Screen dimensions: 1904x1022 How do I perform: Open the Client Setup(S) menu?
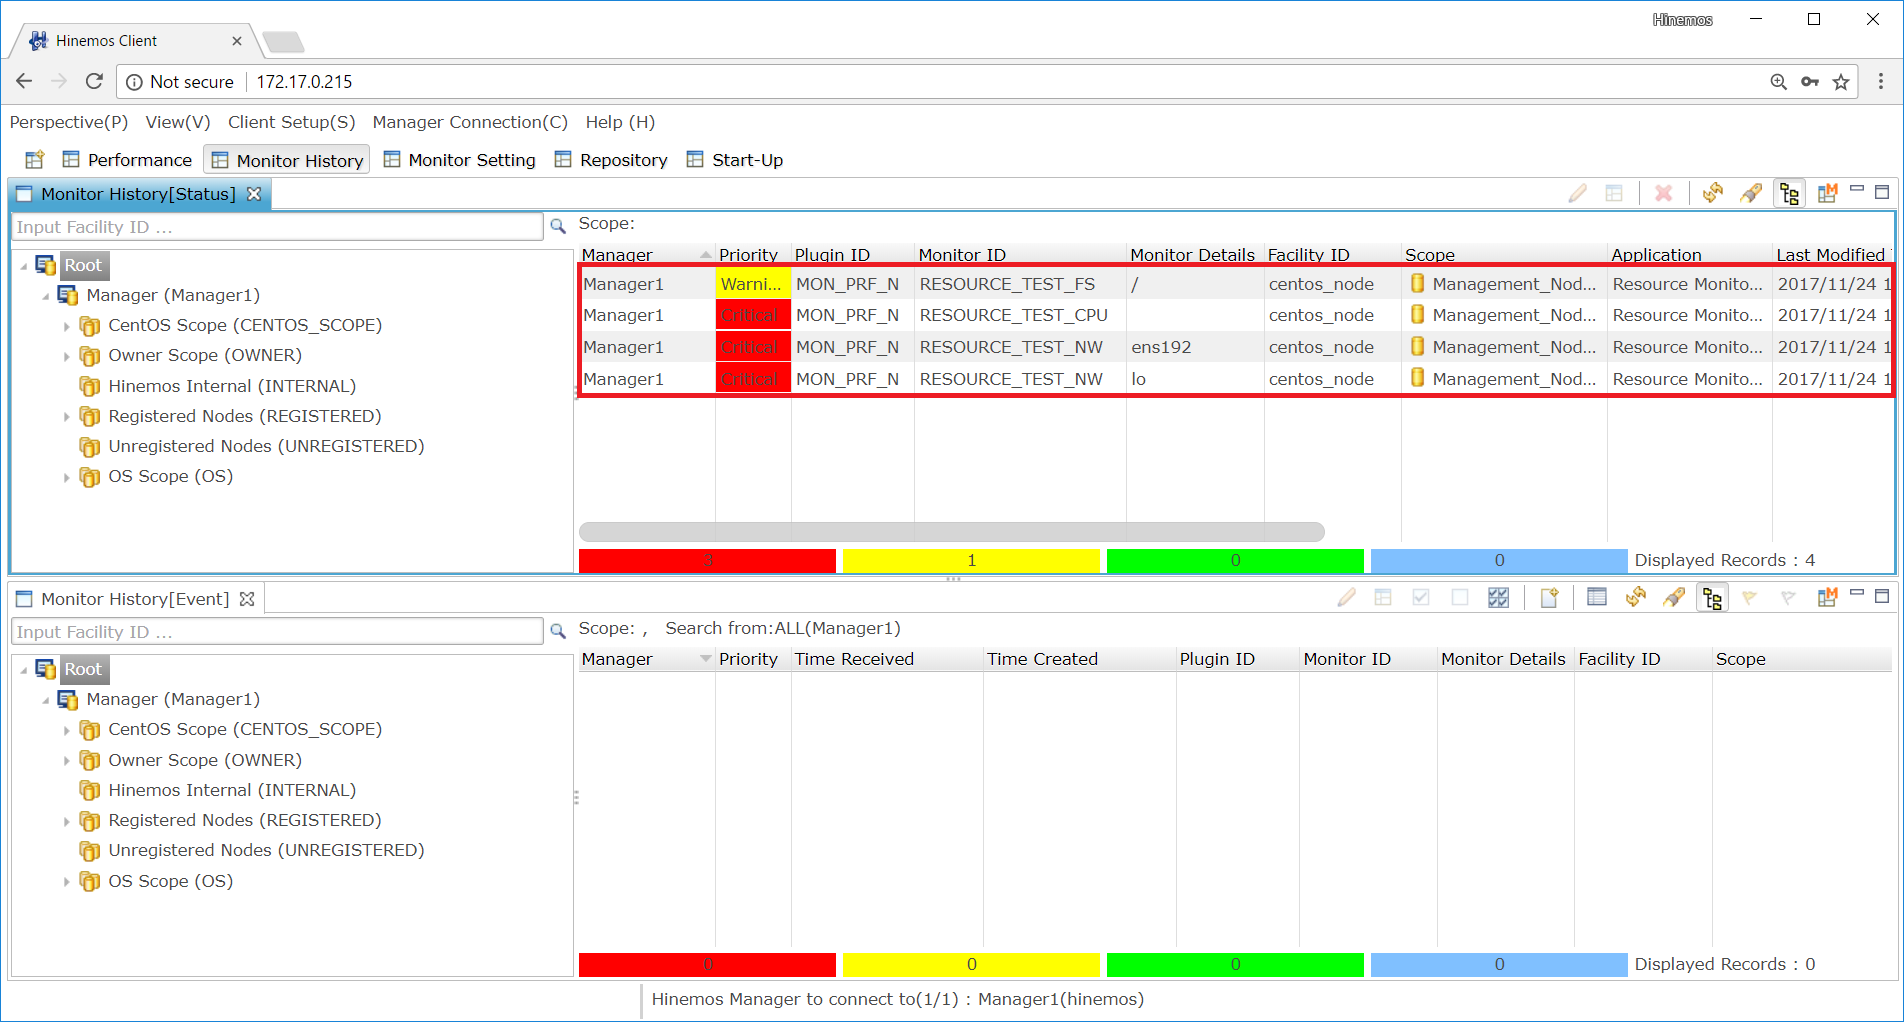tap(292, 122)
